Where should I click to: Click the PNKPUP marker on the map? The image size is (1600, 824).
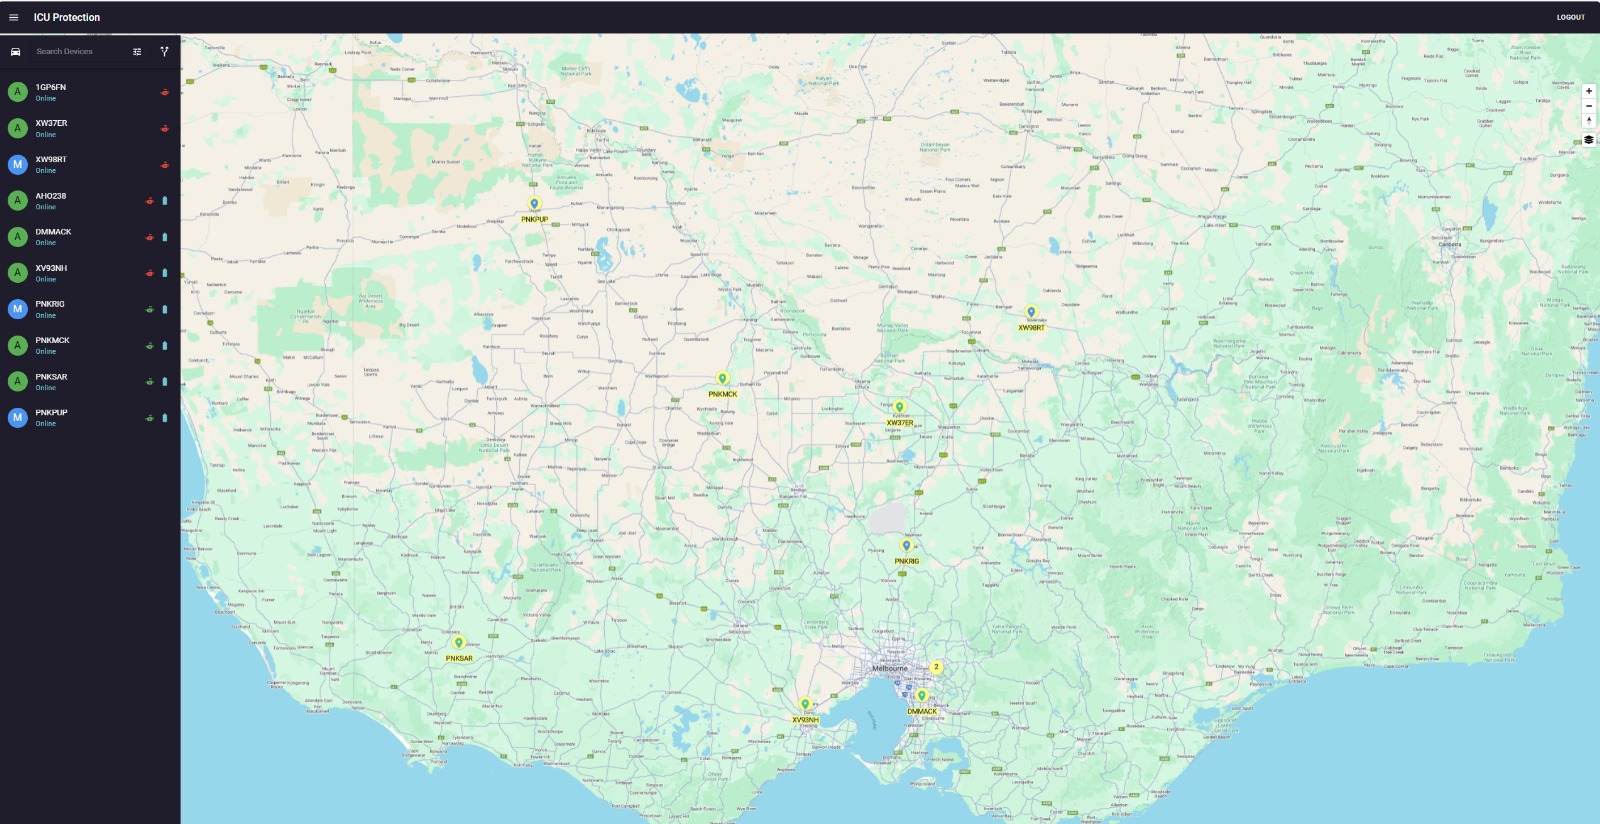click(534, 205)
